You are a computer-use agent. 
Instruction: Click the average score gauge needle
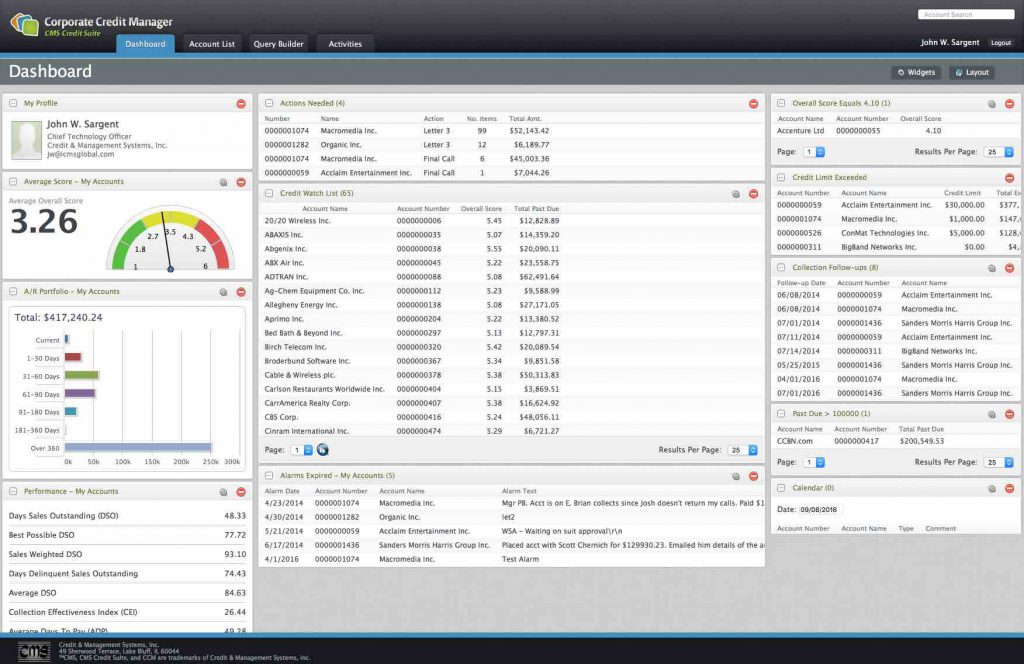coord(167,240)
